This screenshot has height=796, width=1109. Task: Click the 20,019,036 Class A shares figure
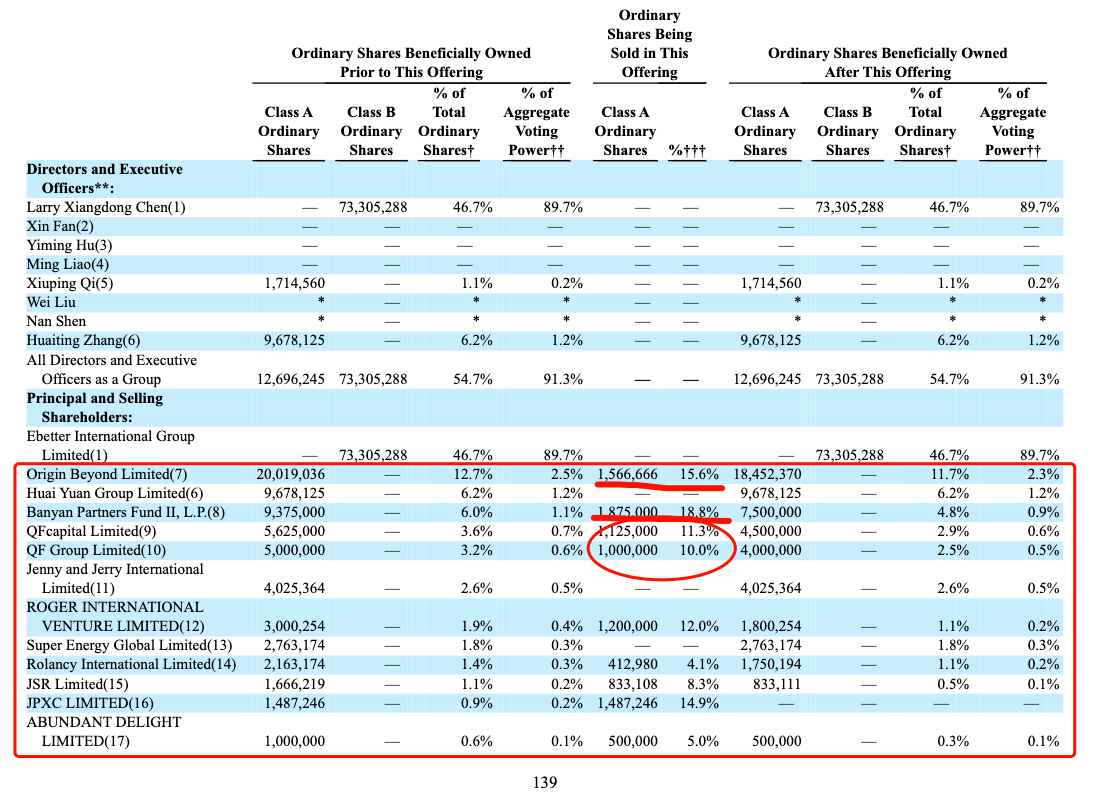[x=291, y=474]
